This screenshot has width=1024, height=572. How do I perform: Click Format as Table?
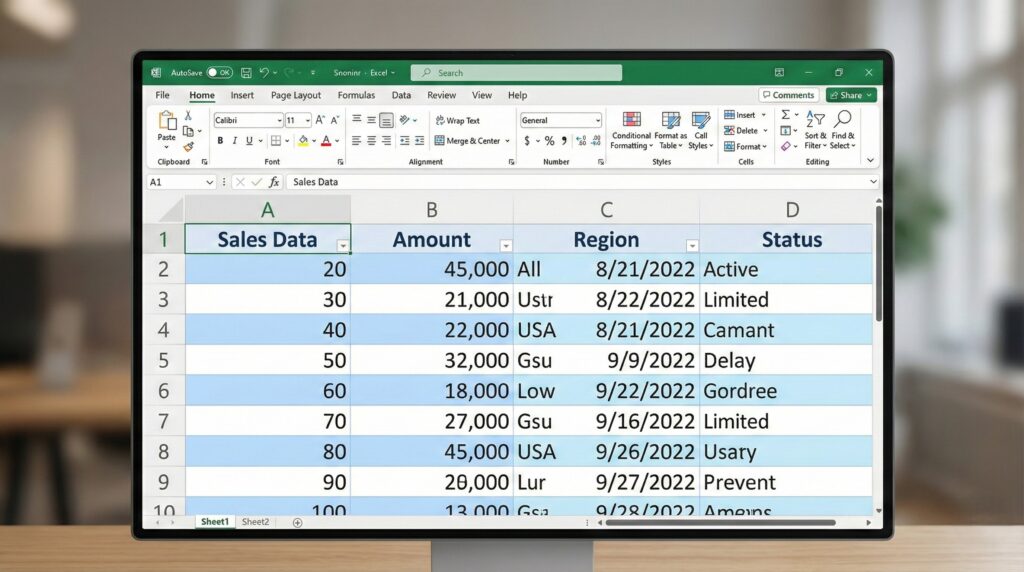tap(671, 131)
